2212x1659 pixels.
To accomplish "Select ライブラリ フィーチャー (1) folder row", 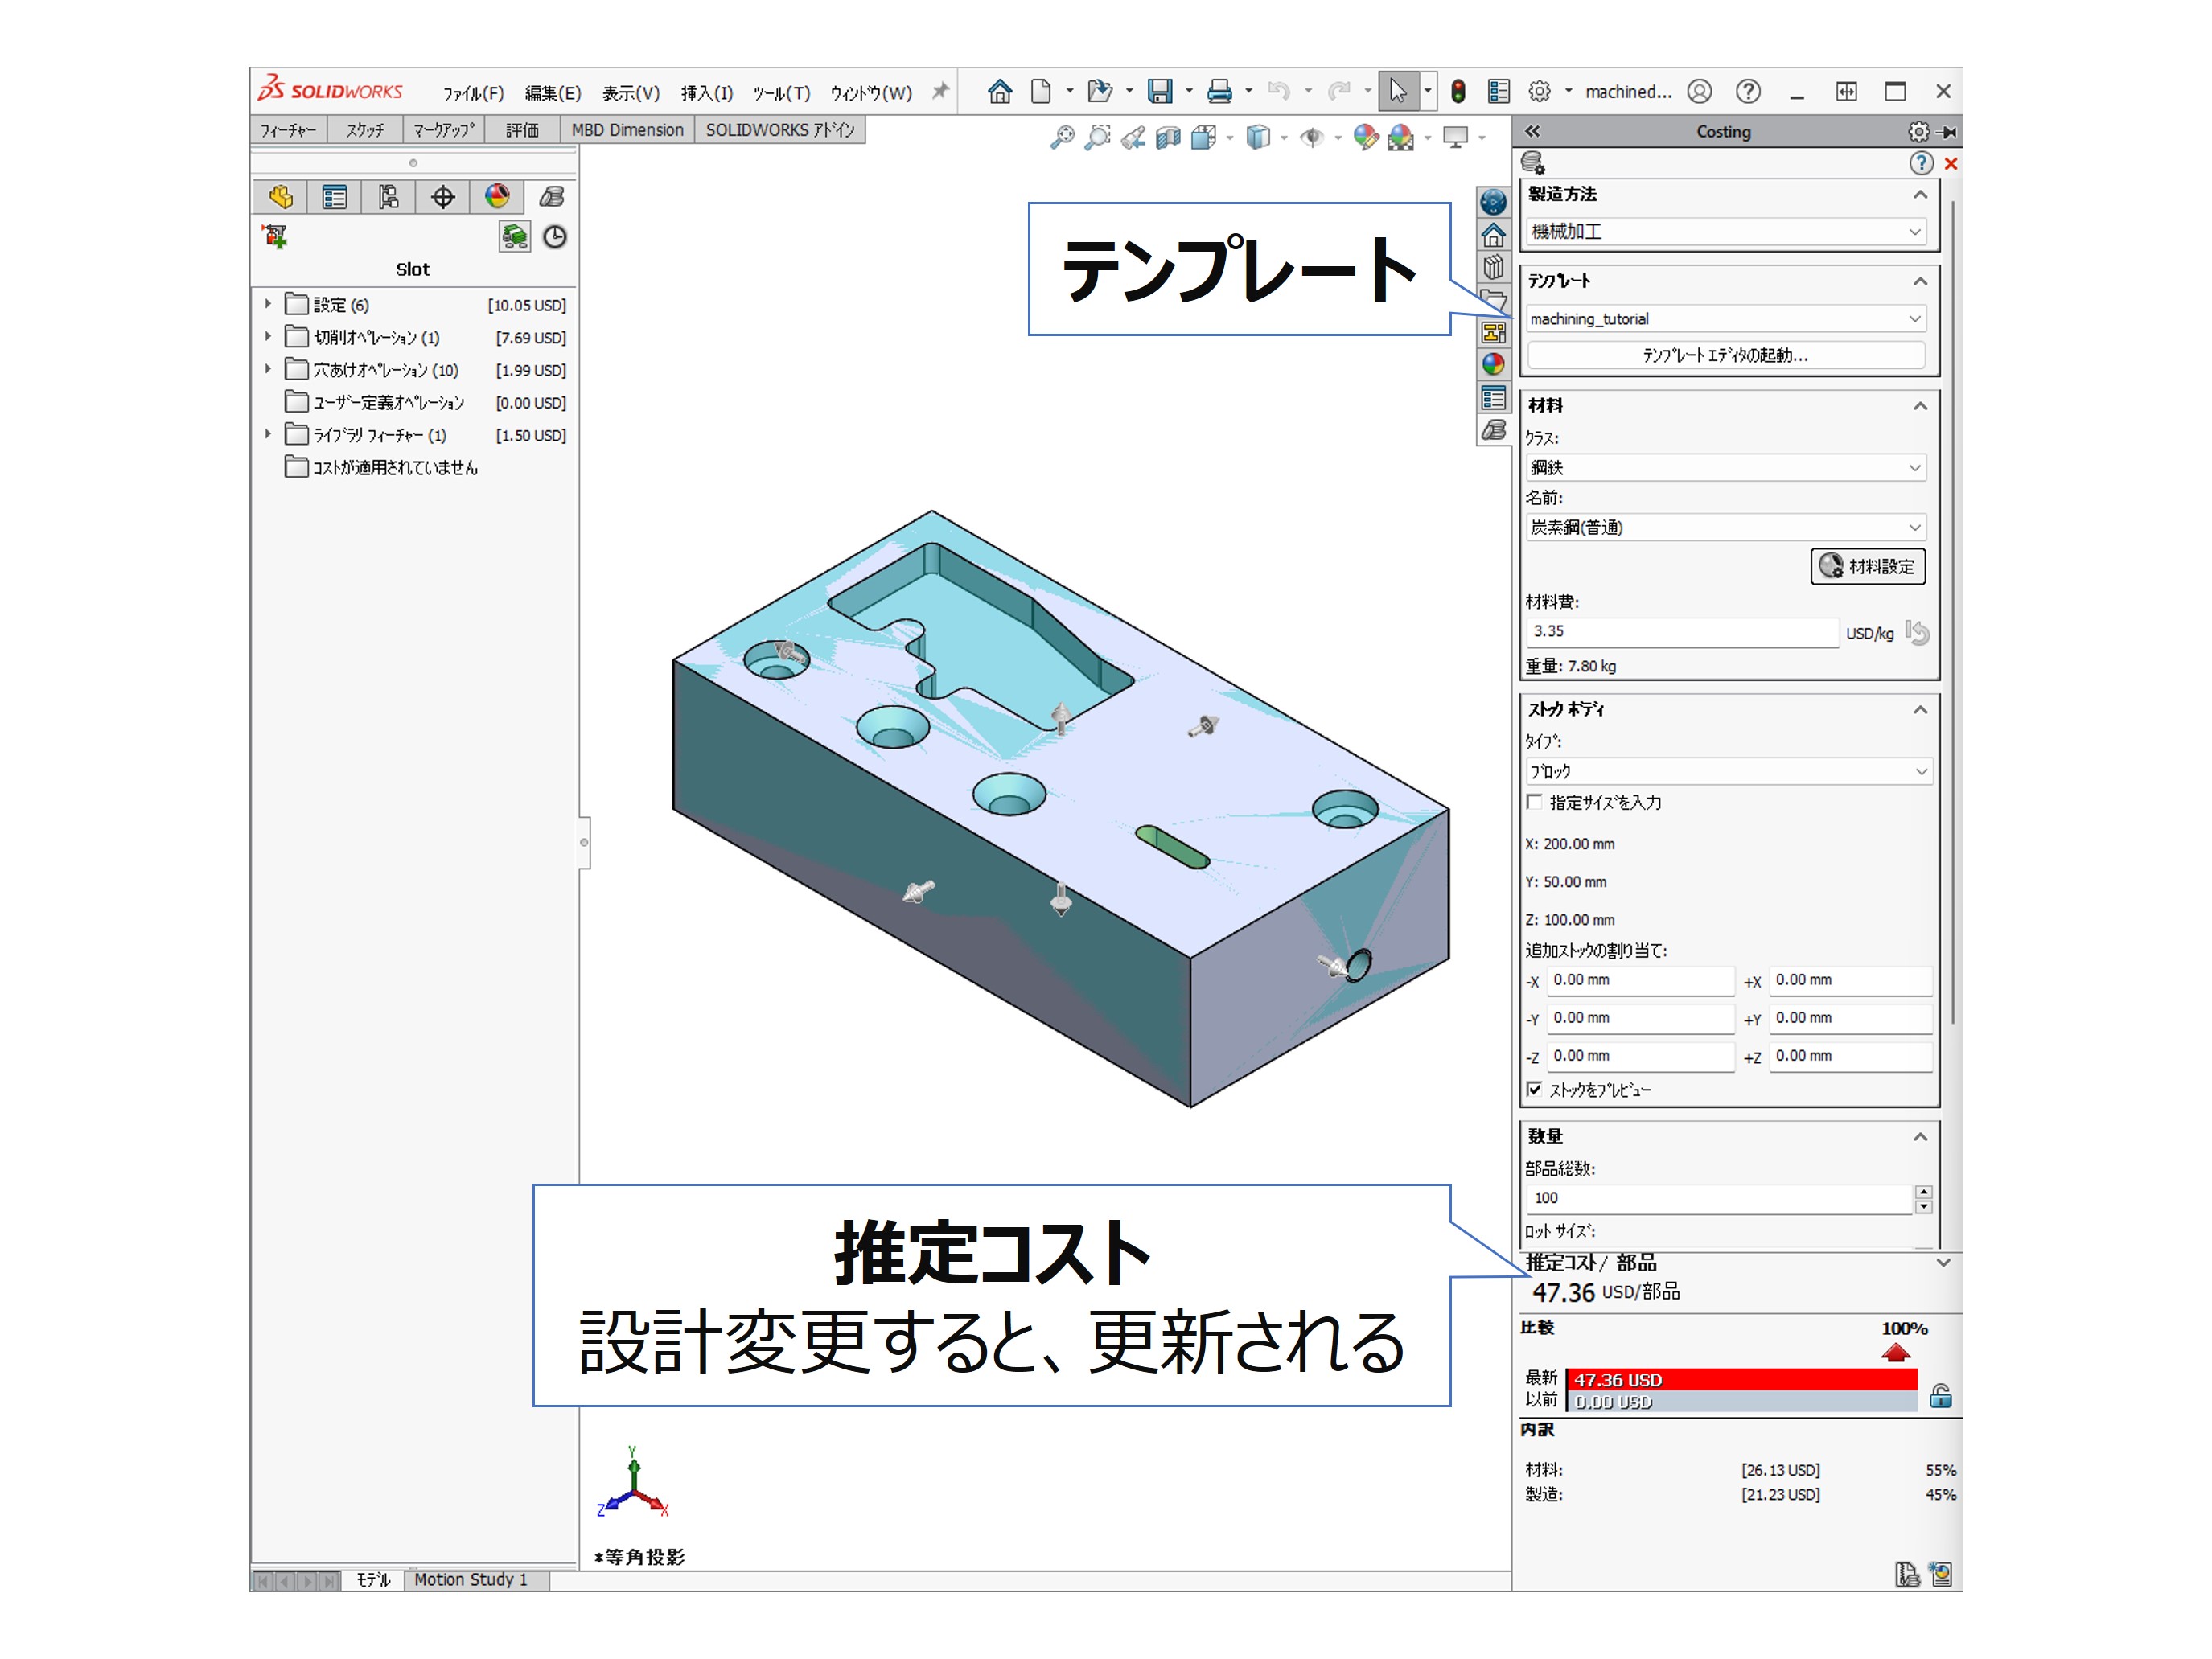I will click(x=414, y=435).
